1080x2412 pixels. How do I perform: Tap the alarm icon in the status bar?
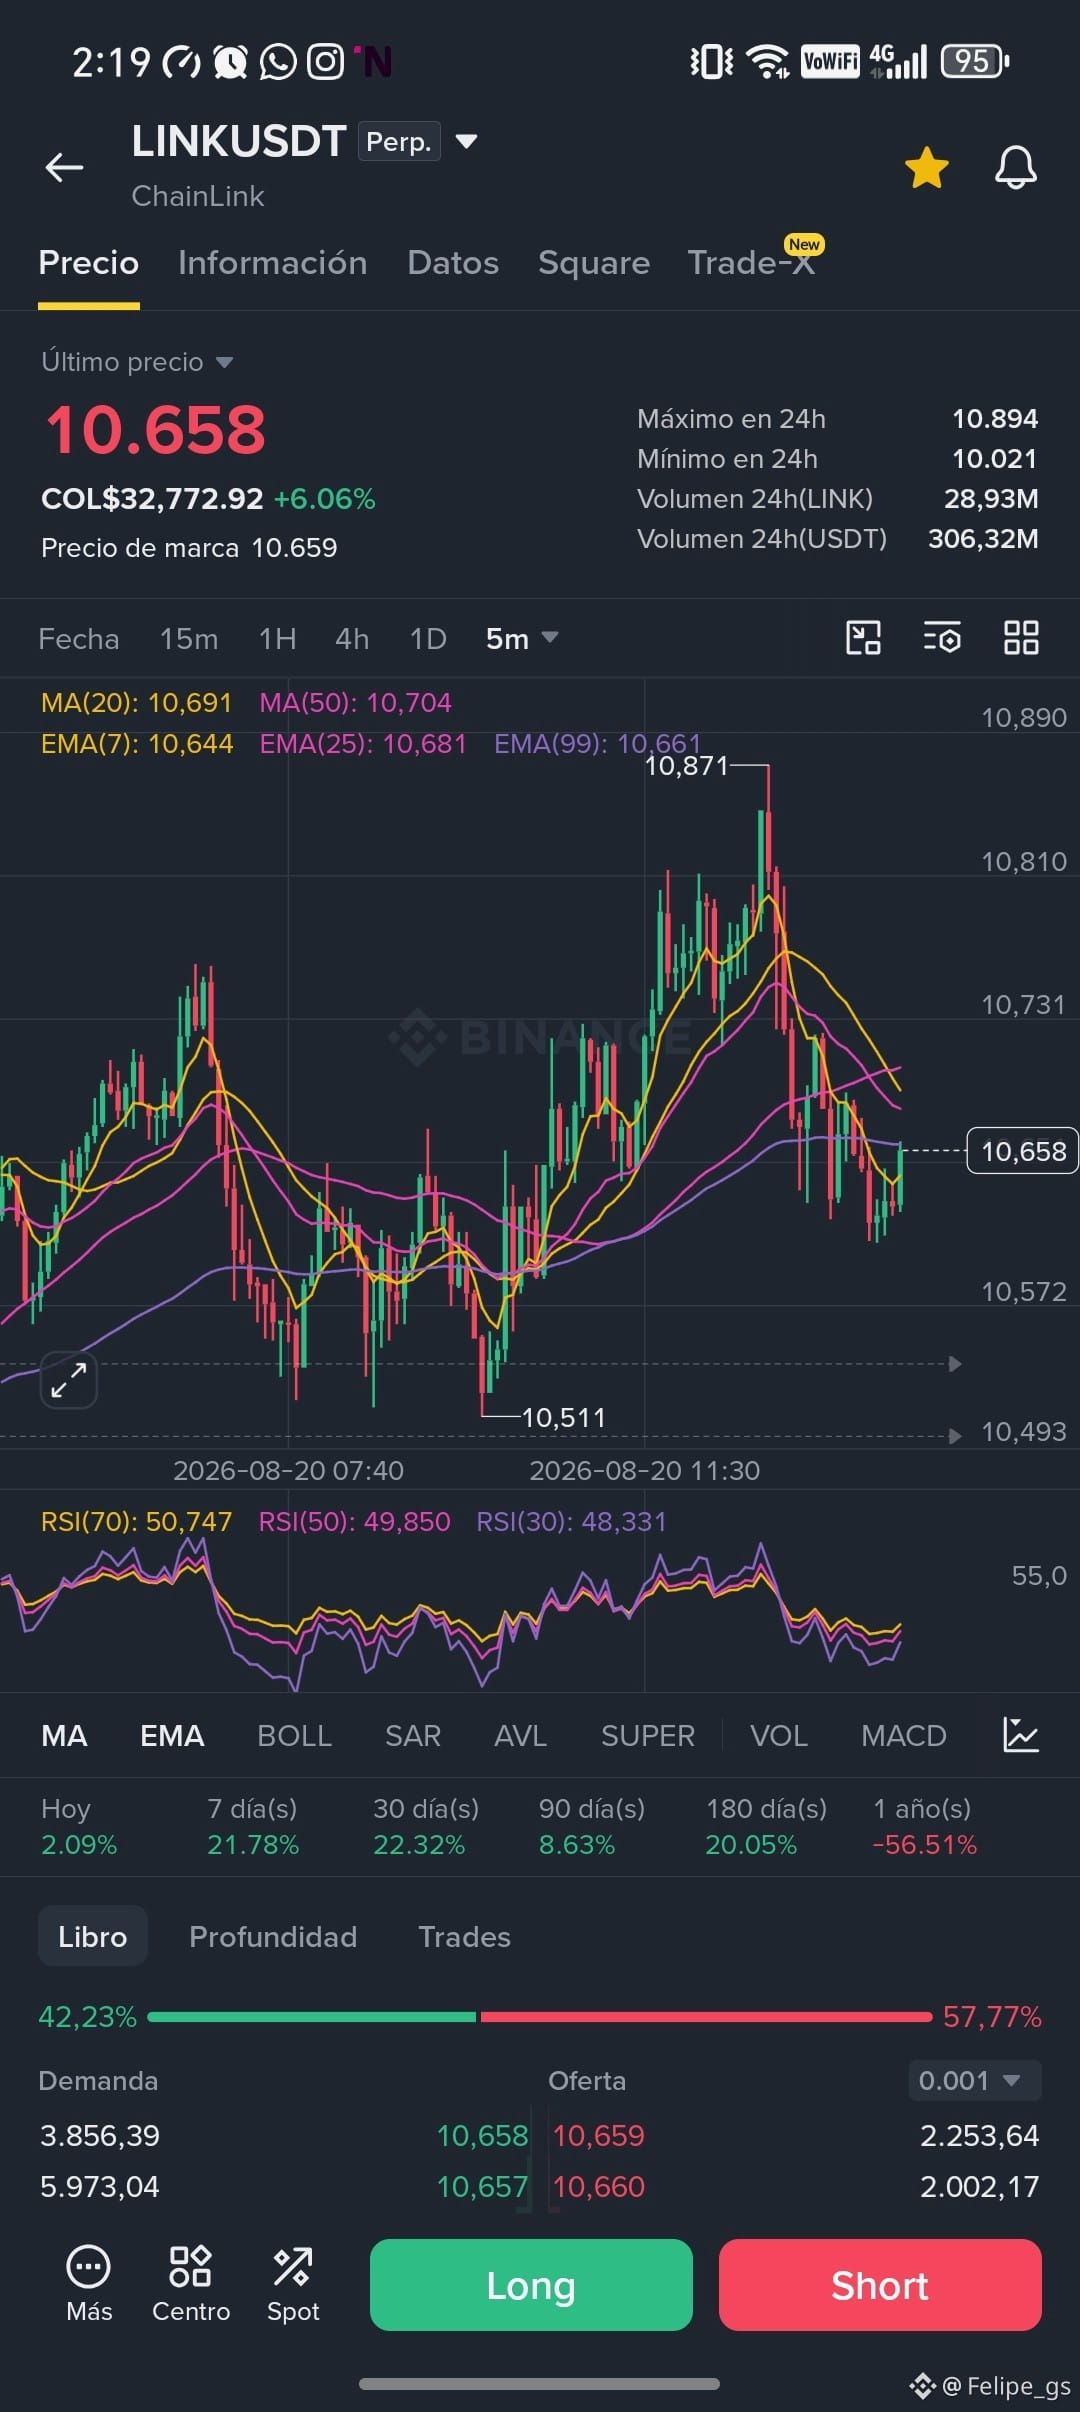click(231, 62)
